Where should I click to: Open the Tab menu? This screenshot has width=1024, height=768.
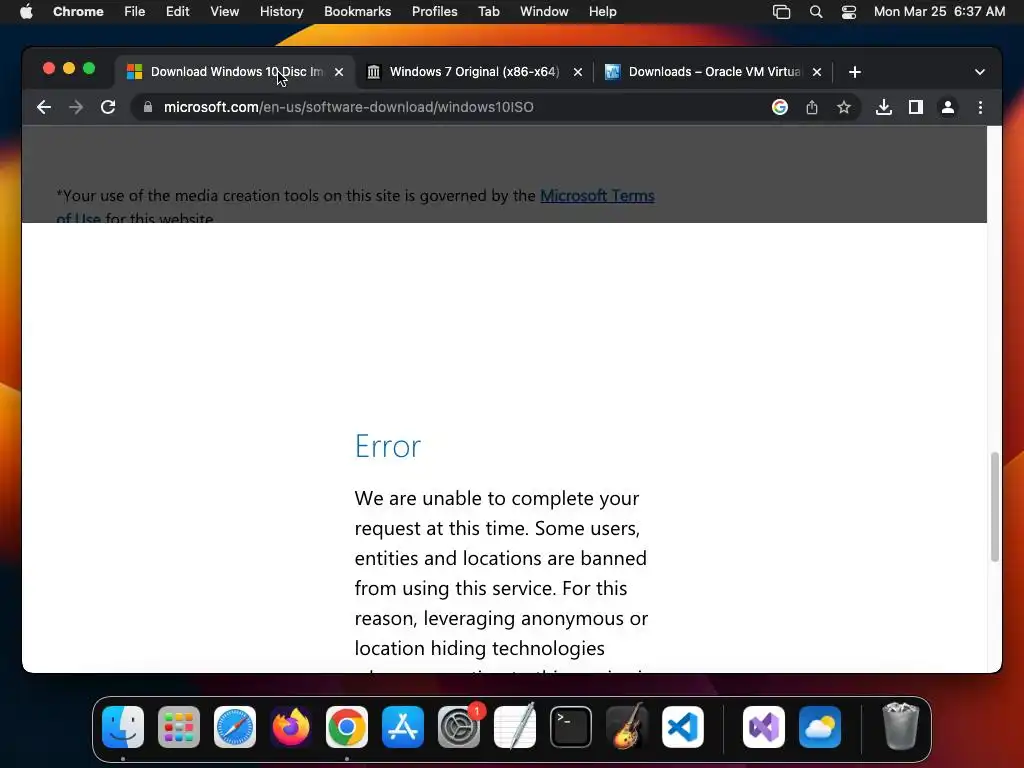[x=488, y=12]
